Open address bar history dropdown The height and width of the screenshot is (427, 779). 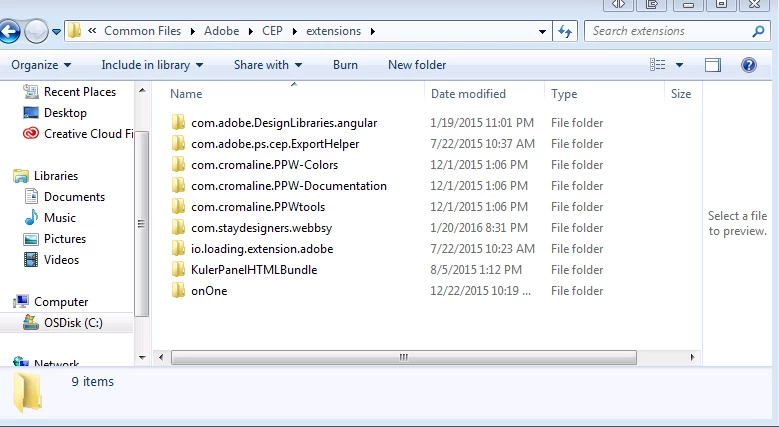coord(542,31)
